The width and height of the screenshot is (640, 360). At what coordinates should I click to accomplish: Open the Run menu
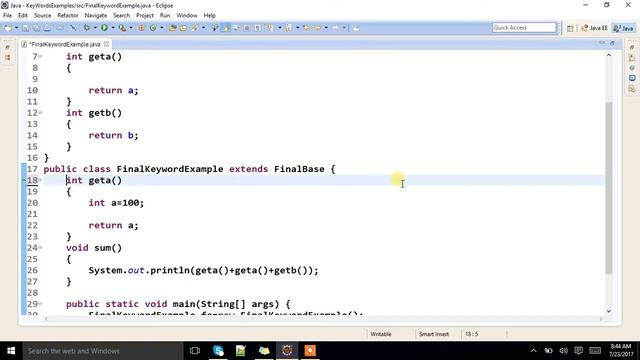pos(165,15)
